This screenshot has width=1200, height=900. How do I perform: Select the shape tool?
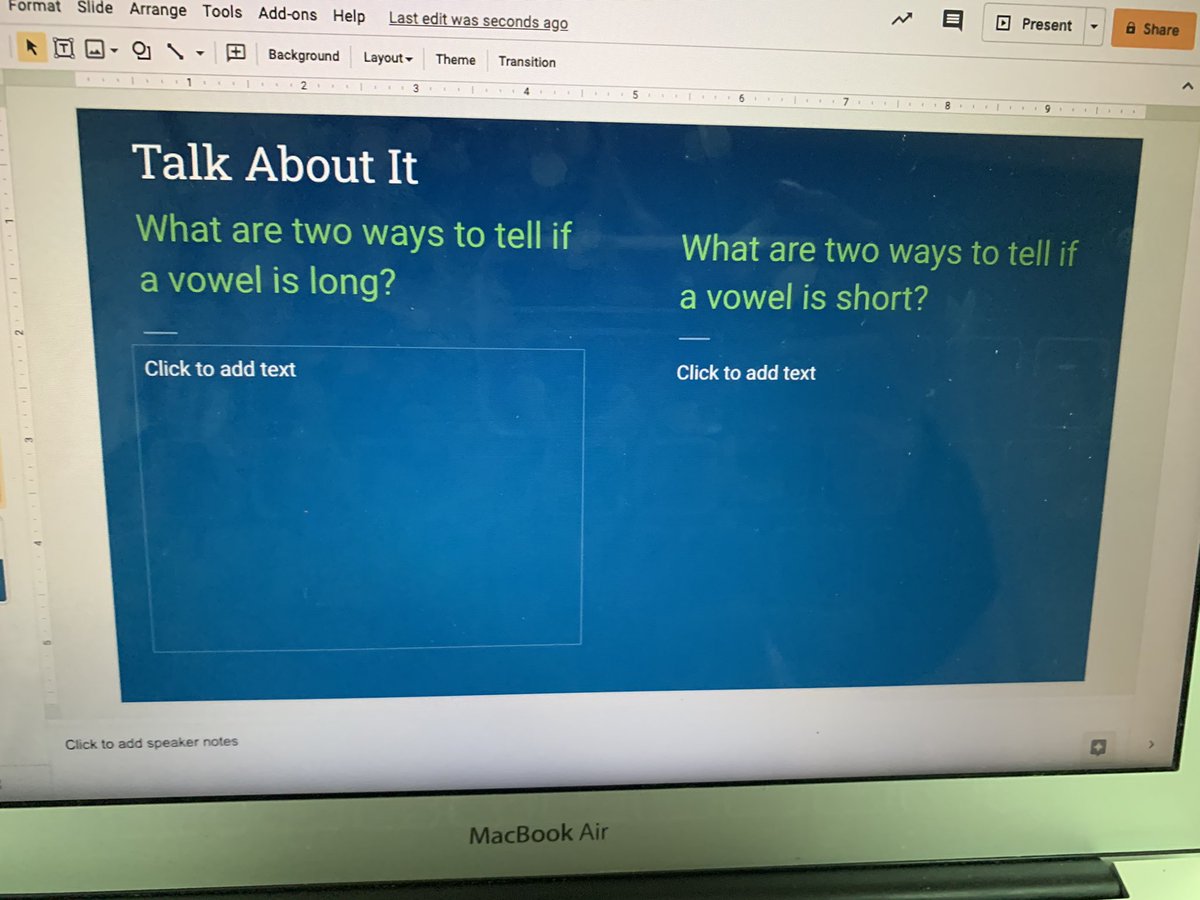click(x=142, y=50)
